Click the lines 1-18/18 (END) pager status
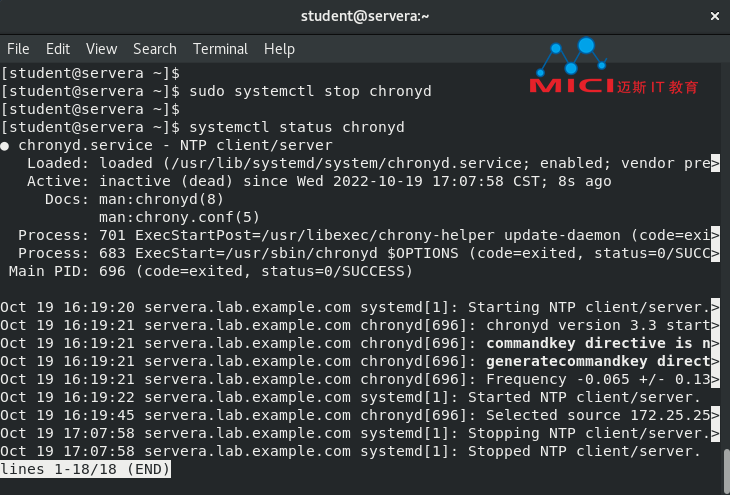 [85, 469]
